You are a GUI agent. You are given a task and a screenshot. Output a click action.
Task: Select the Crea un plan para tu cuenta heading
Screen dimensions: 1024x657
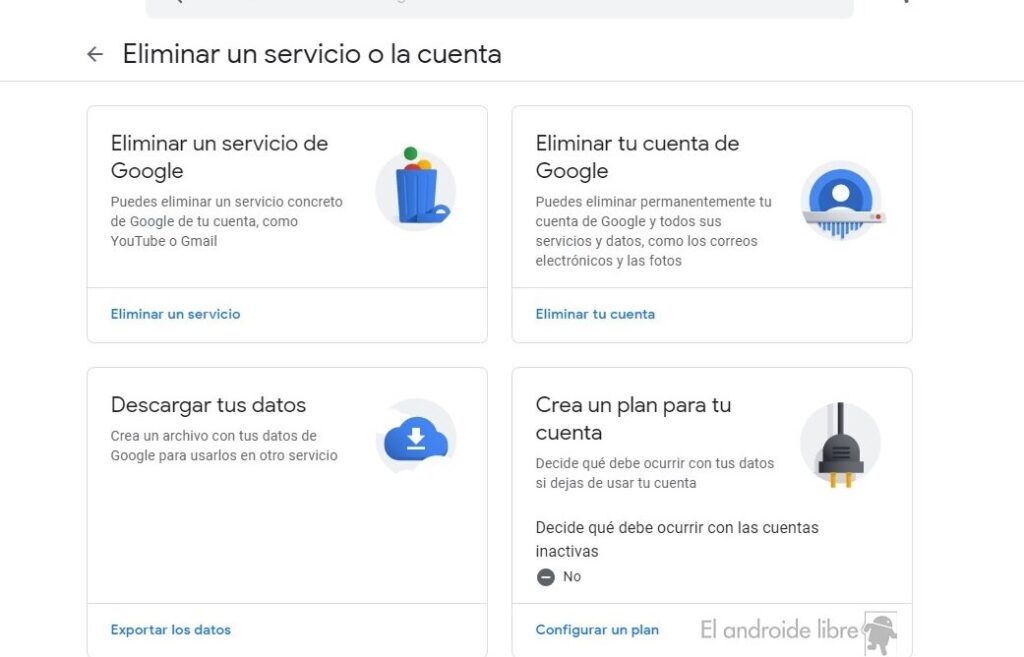point(633,419)
